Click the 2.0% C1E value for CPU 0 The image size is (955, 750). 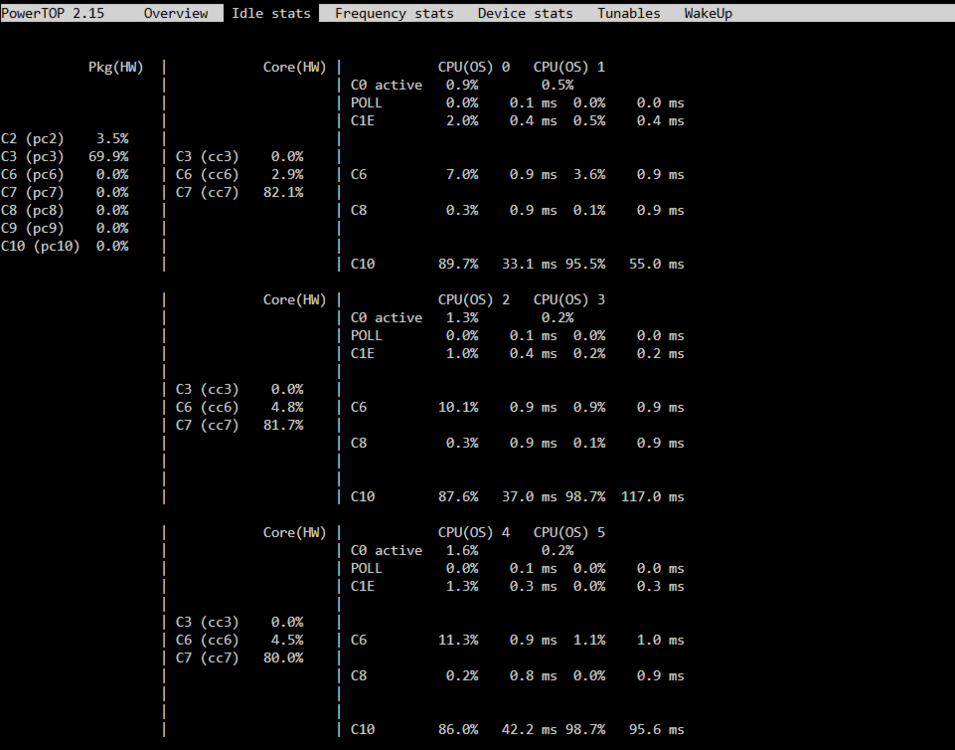pos(462,121)
